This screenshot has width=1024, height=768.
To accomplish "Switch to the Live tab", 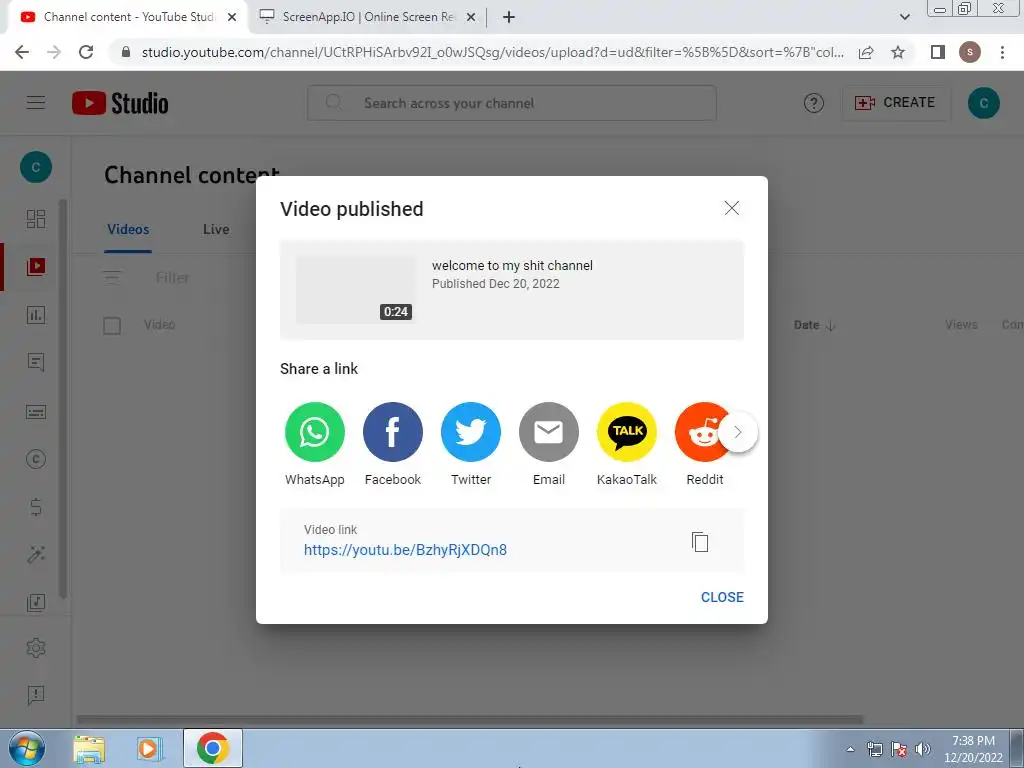I will pos(216,229).
